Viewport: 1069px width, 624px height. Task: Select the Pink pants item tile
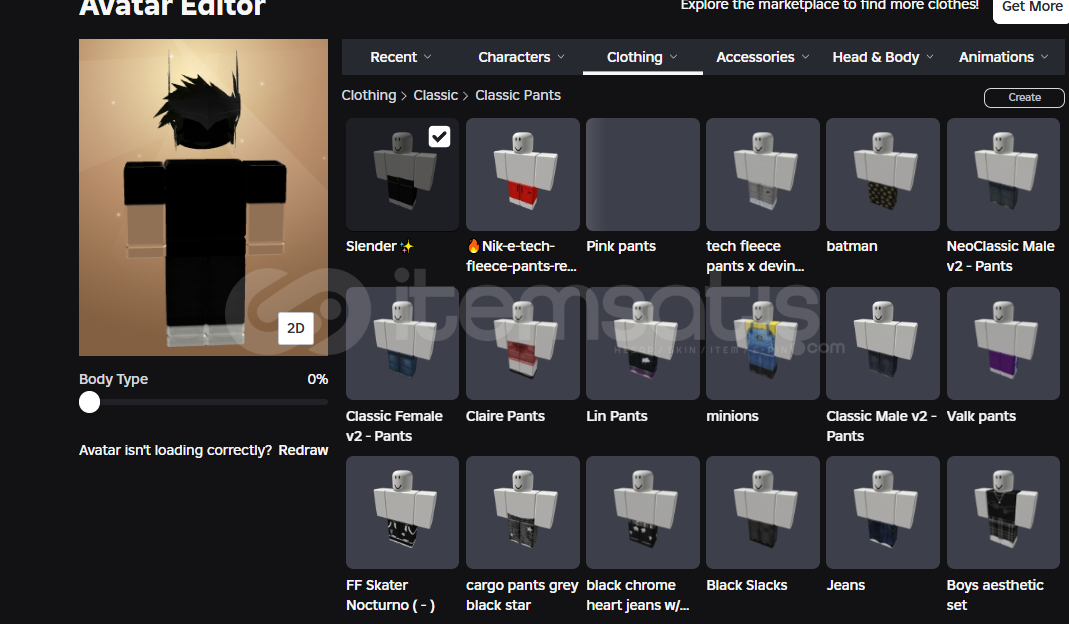pyautogui.click(x=643, y=175)
